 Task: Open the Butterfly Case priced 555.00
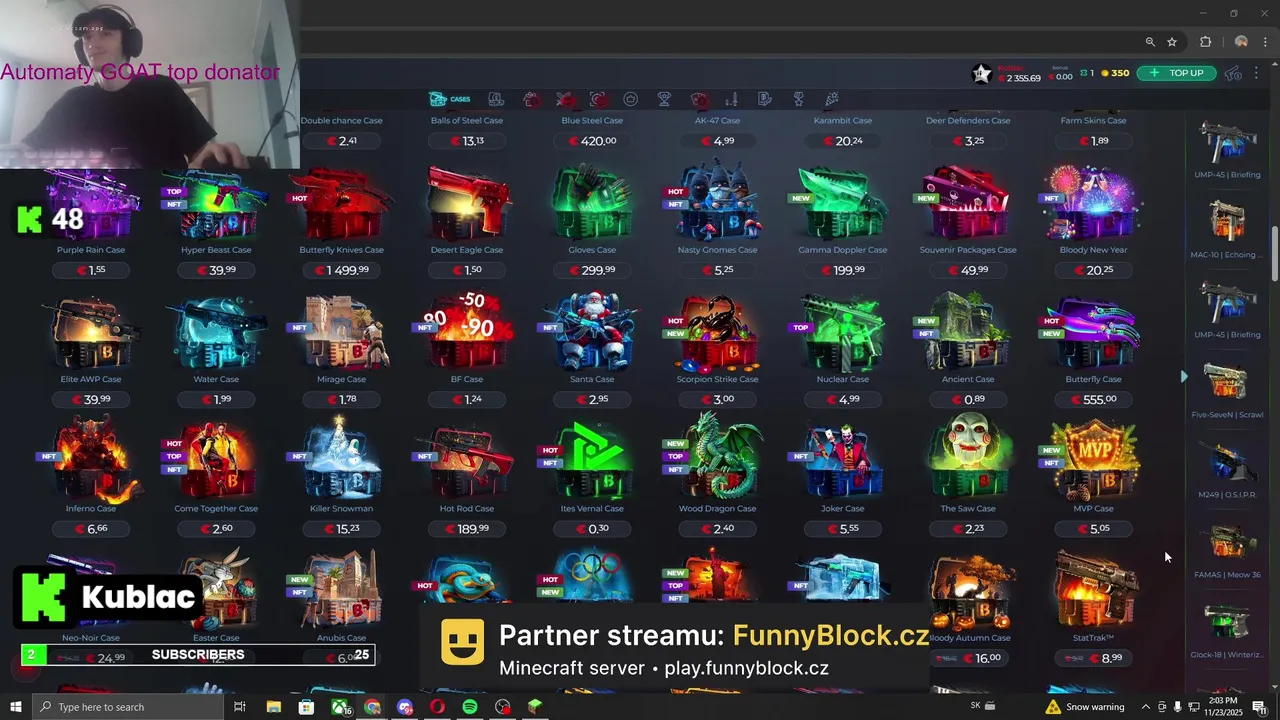click(1093, 335)
